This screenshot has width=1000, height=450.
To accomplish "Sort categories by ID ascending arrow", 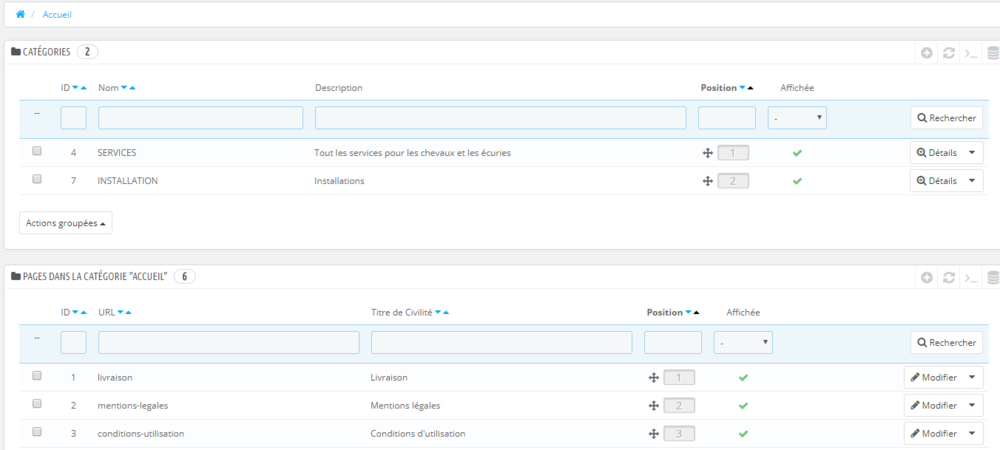I will [x=84, y=88].
